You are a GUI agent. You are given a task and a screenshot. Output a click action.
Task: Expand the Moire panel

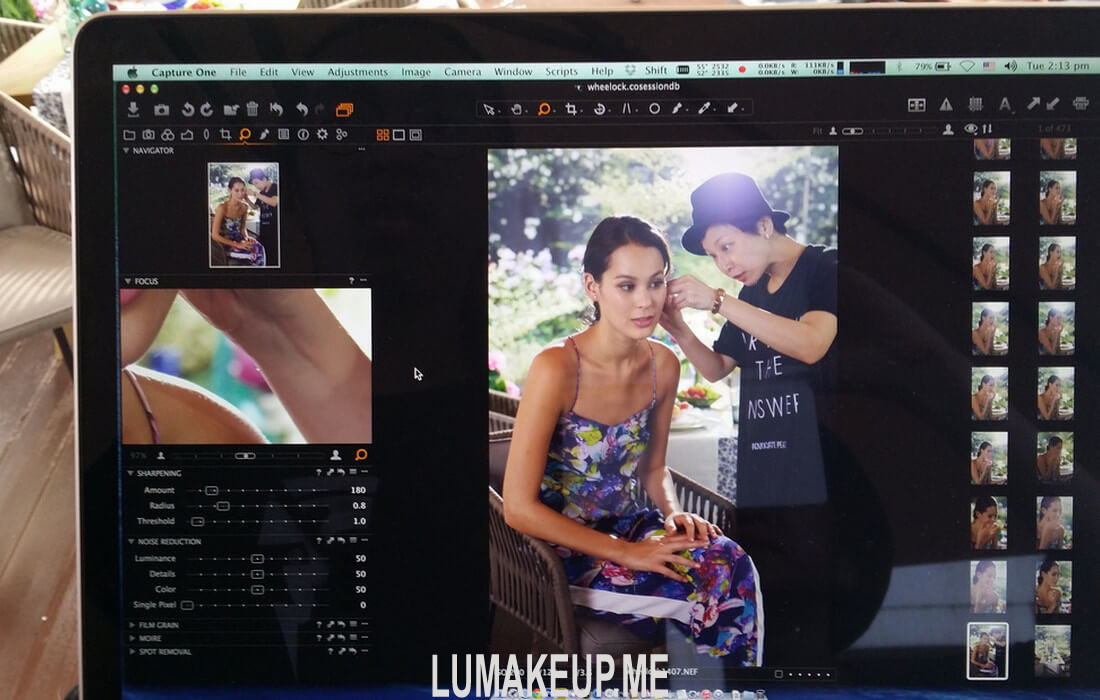pyautogui.click(x=132, y=638)
